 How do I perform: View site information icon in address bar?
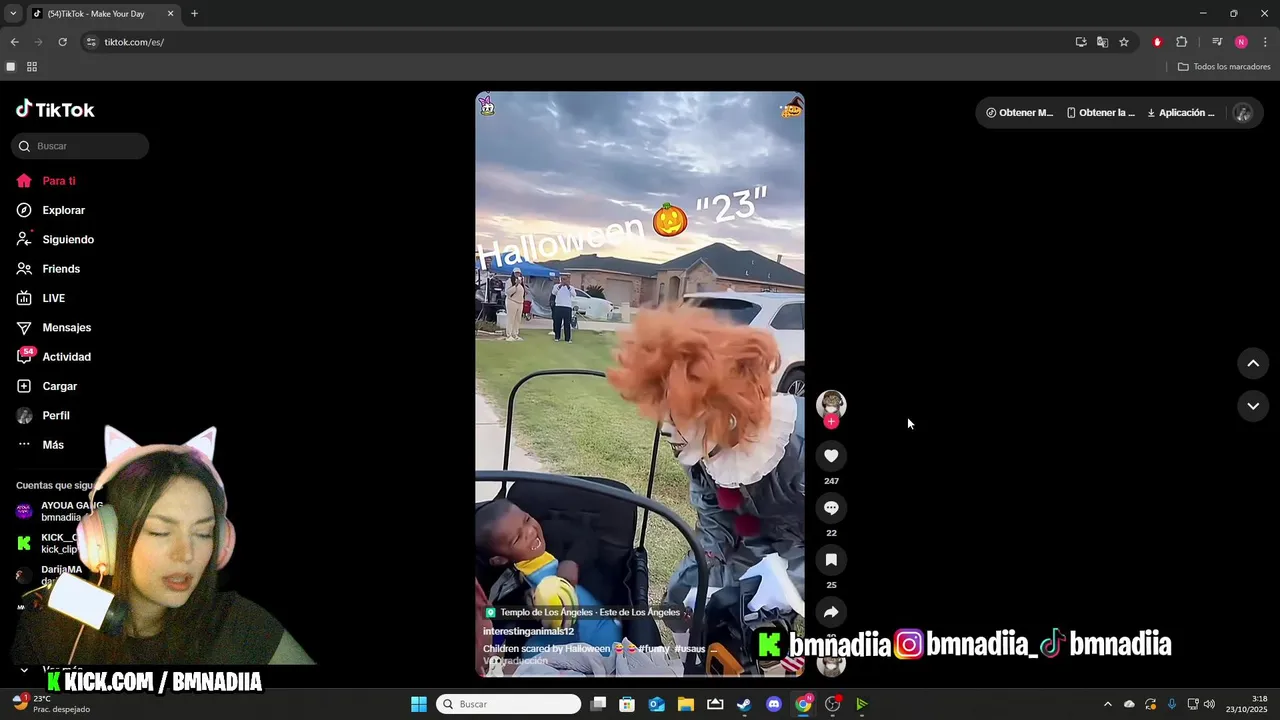pos(91,42)
